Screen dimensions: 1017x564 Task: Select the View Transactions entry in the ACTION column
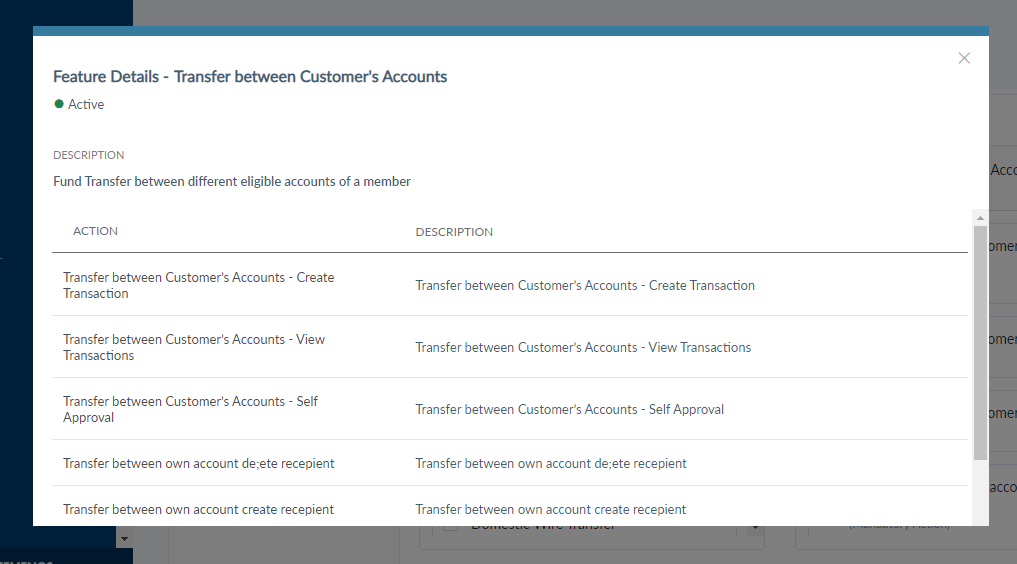click(x=193, y=347)
